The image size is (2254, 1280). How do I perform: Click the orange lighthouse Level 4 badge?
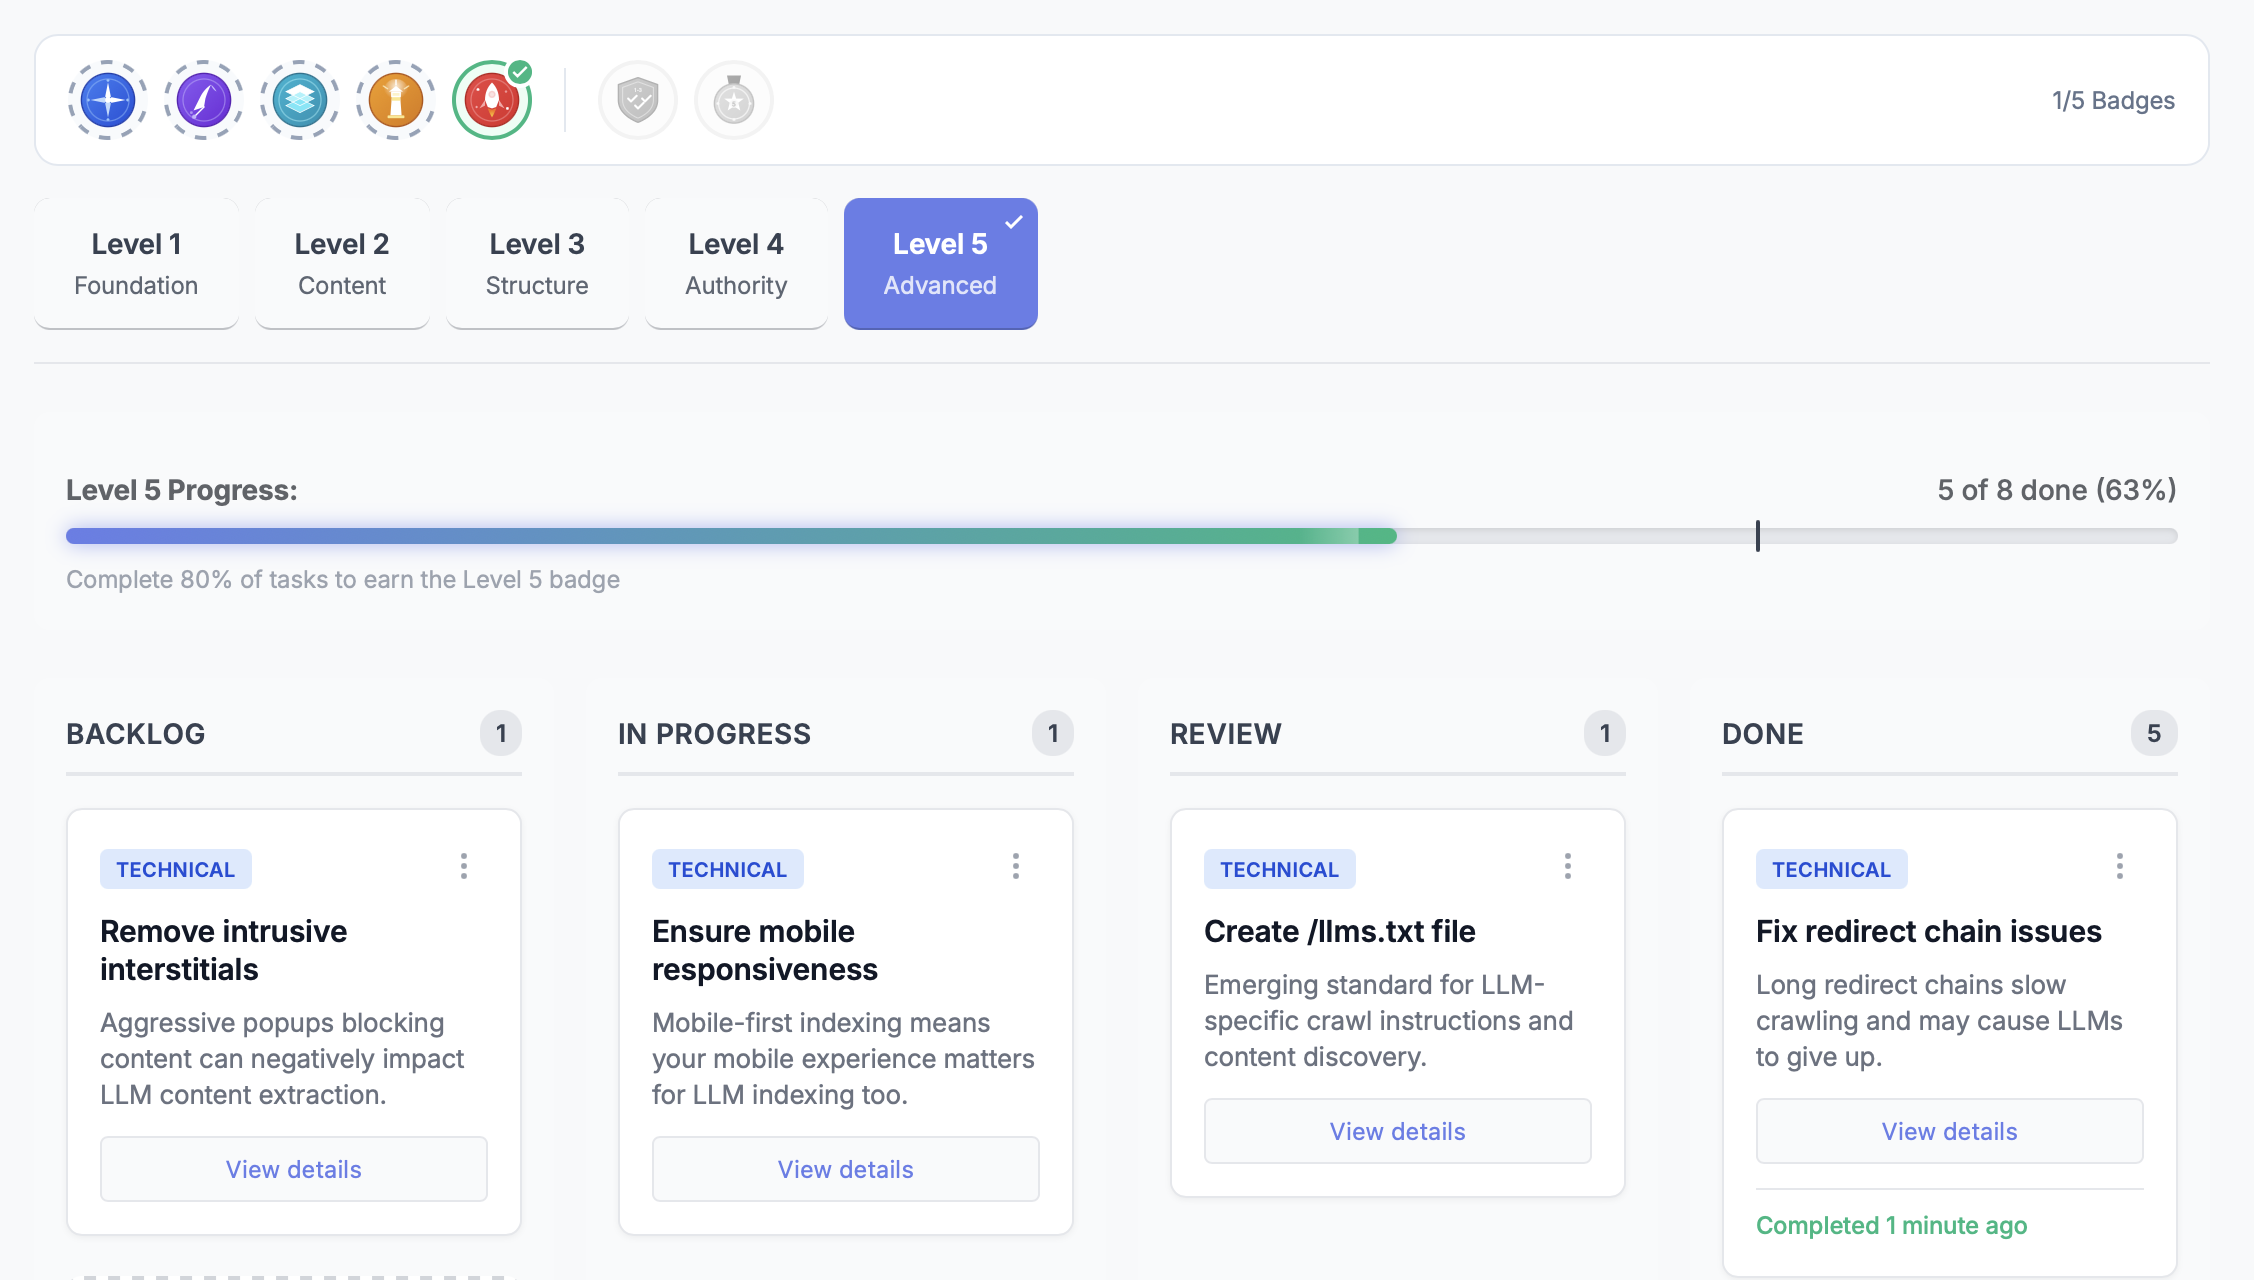pyautogui.click(x=395, y=100)
